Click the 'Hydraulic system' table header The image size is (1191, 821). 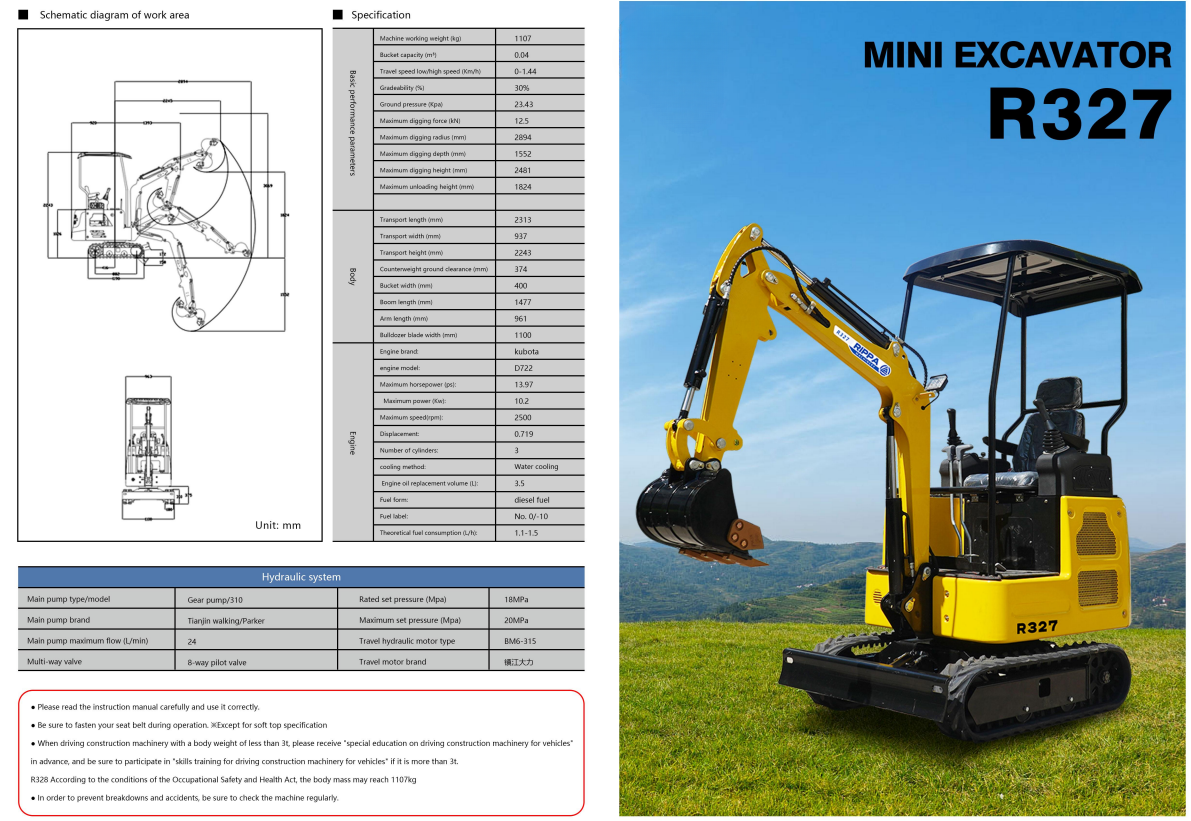[x=302, y=577]
